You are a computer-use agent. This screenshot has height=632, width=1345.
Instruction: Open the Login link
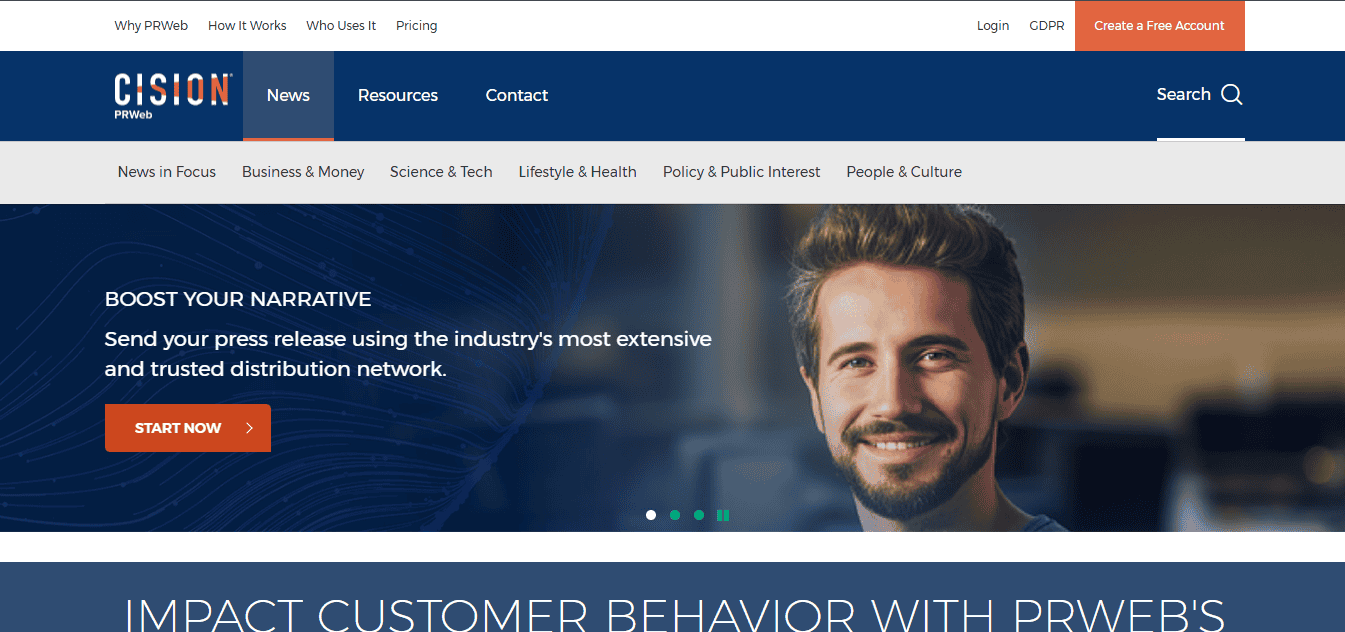click(993, 26)
